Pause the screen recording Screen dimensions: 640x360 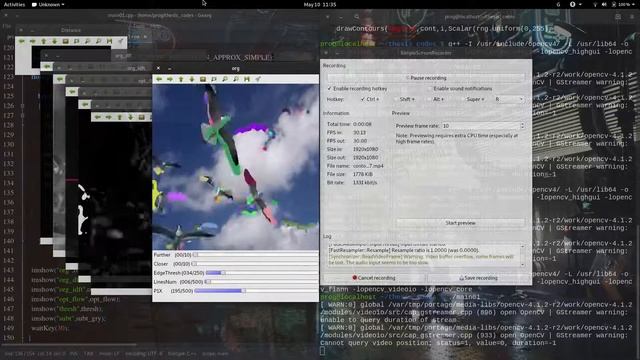426,78
